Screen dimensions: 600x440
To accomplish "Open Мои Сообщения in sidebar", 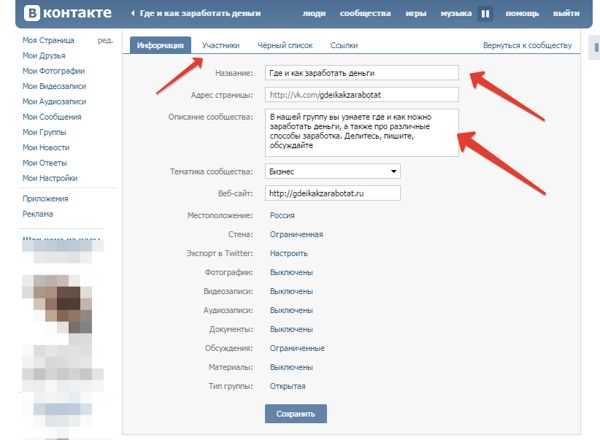I will (52, 117).
